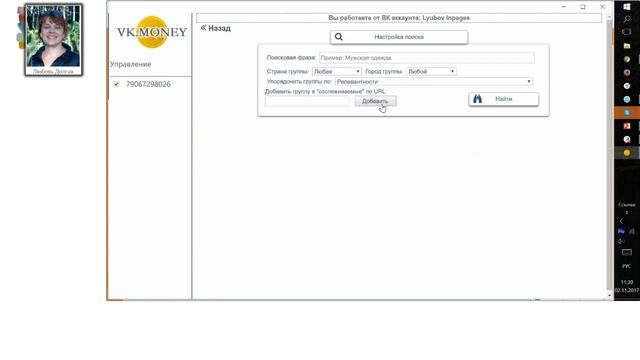
Task: Open the Windows Start button in taskbar
Action: point(627,6)
